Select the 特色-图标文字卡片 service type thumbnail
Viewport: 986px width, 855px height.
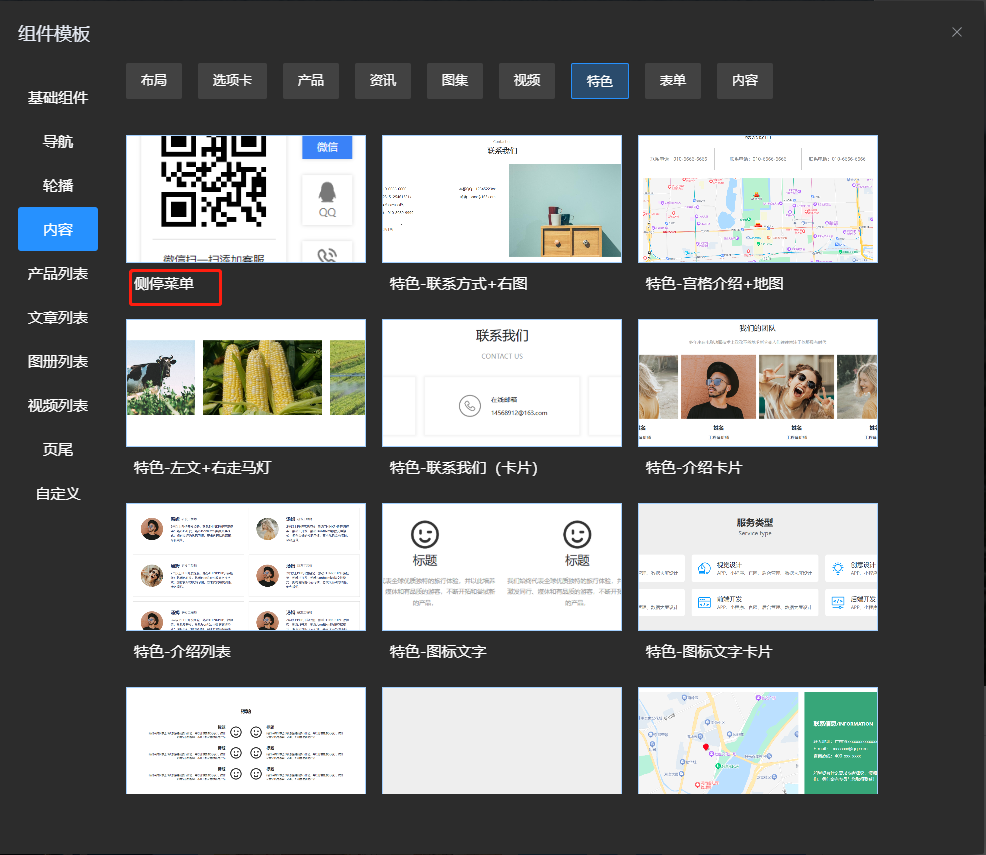click(758, 567)
